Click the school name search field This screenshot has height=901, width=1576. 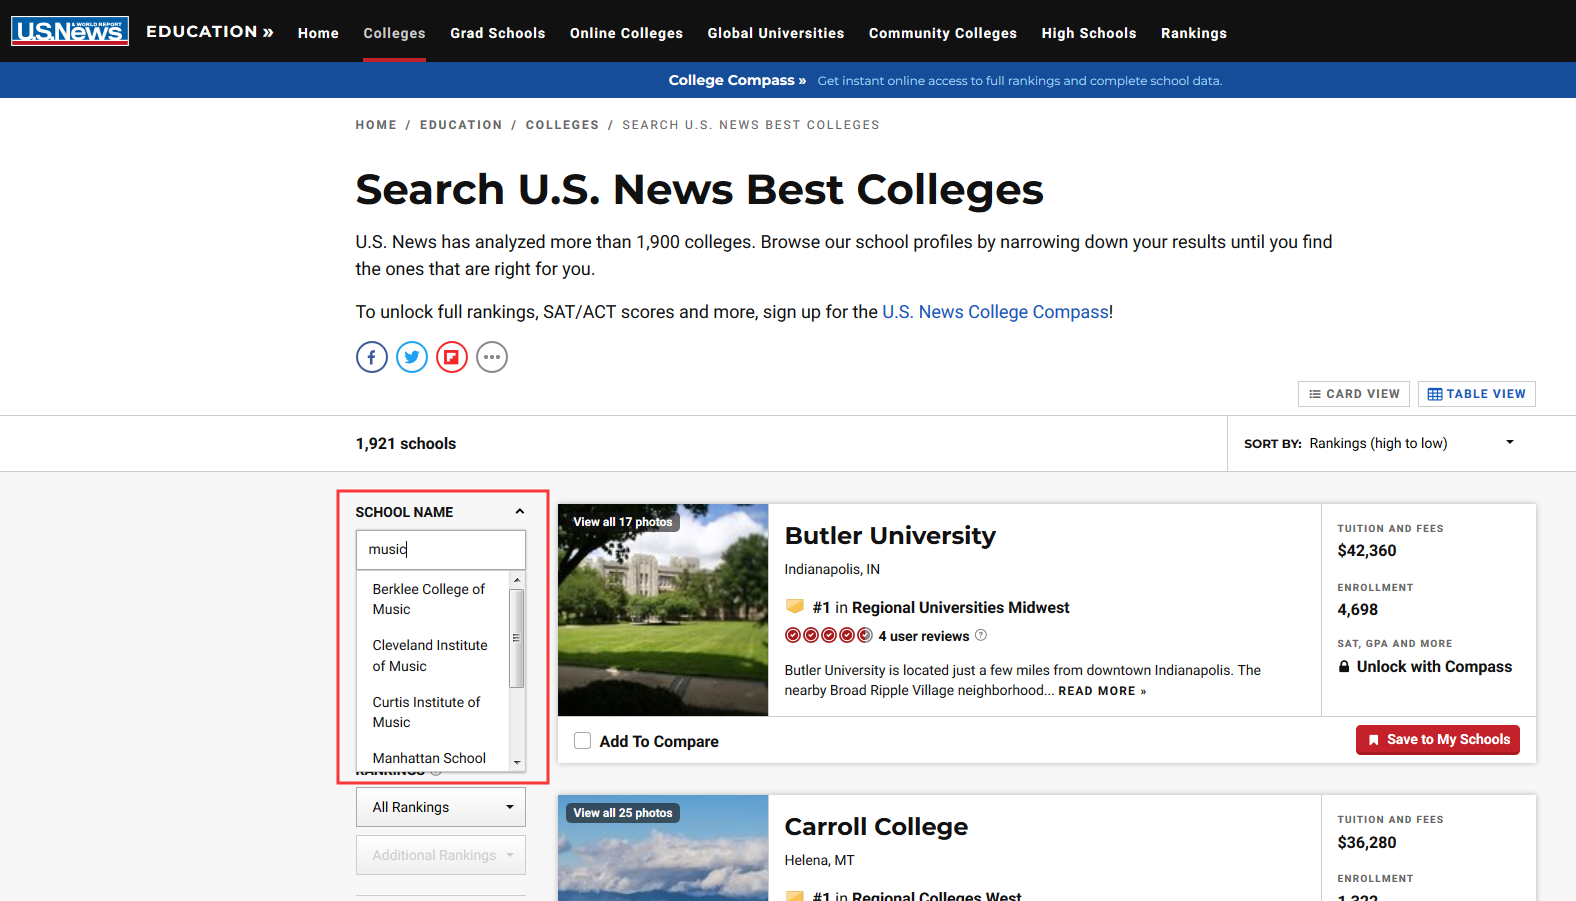pyautogui.click(x=441, y=549)
